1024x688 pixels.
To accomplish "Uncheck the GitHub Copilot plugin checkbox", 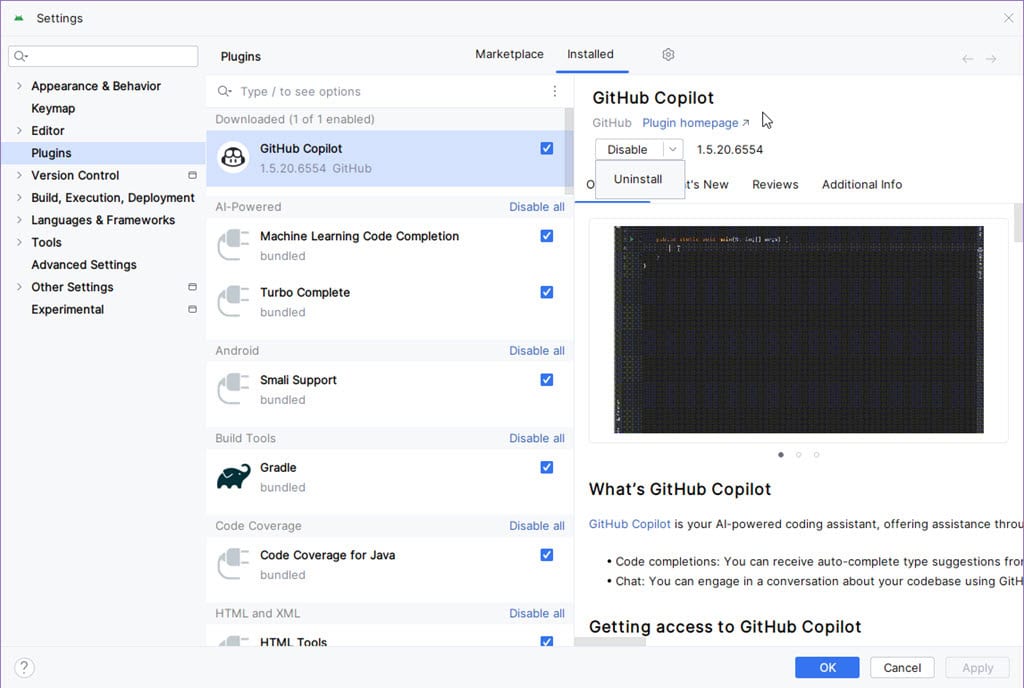I will (x=547, y=148).
